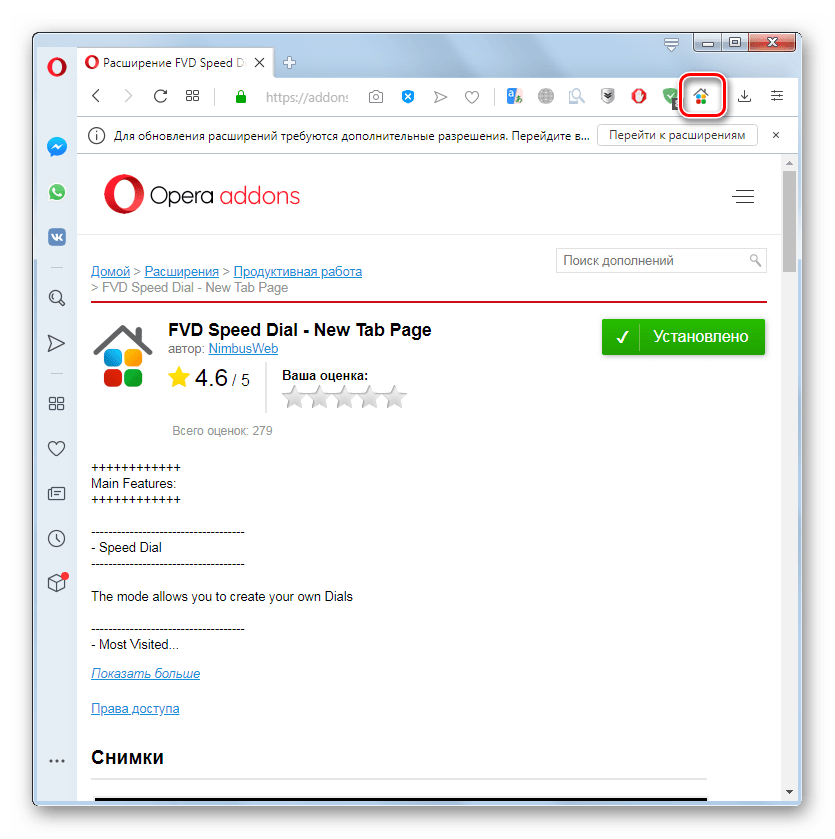Open the ad blocker shield in address bar
835x839 pixels.
pyautogui.click(x=408, y=97)
